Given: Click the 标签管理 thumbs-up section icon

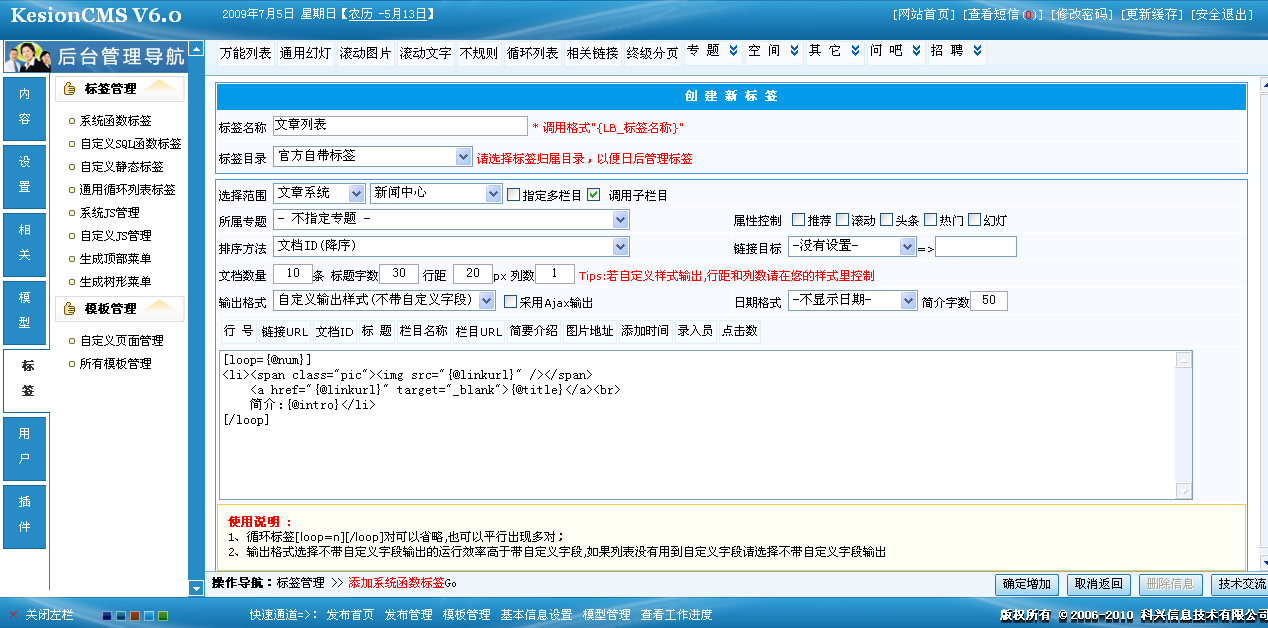Looking at the screenshot, I should tap(70, 89).
